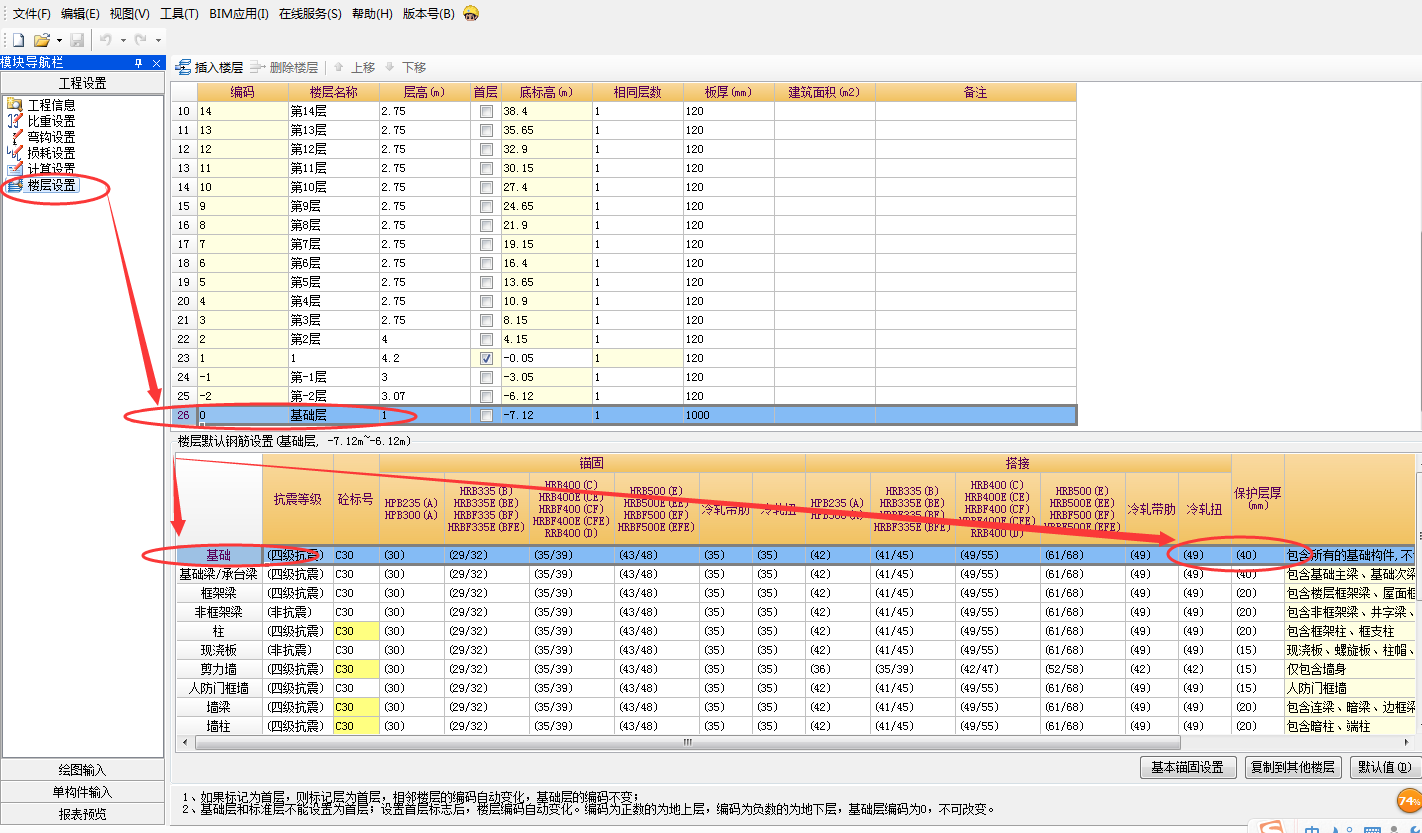
Task: Select 工程信息 in the navigation tree
Action: point(51,105)
